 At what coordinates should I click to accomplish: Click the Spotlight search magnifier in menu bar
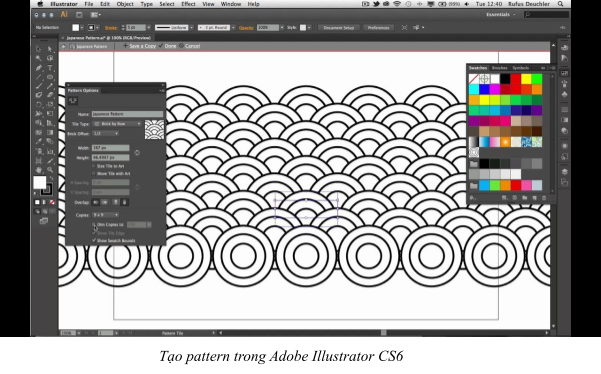pyautogui.click(x=560, y=4)
